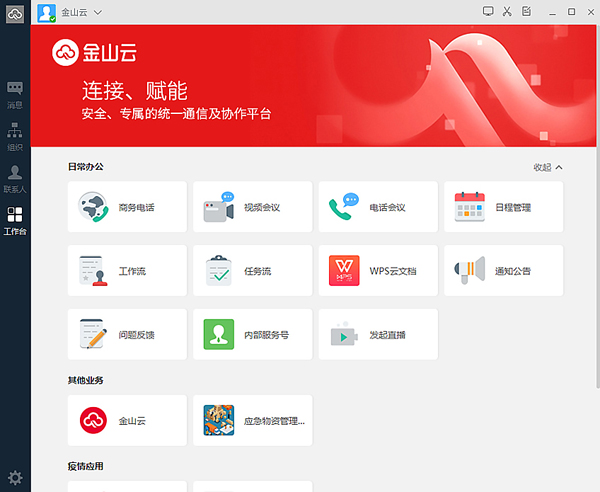Click the WPS云文档 label
The height and width of the screenshot is (492, 600).
[x=393, y=271]
